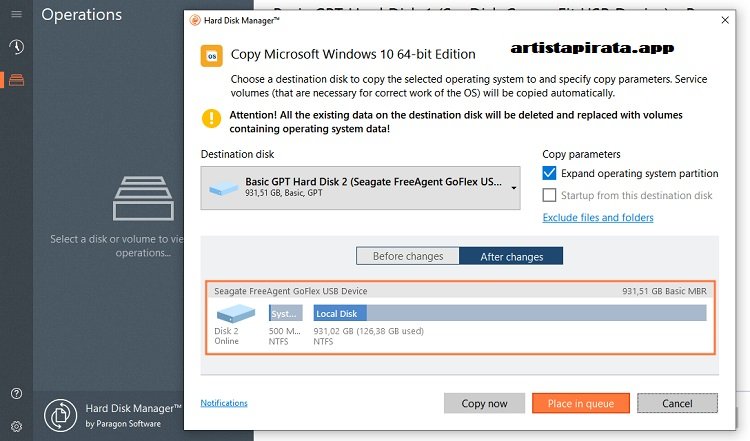Open the hamburger menu in sidebar
Viewport: 750px width, 441px height.
coord(16,14)
